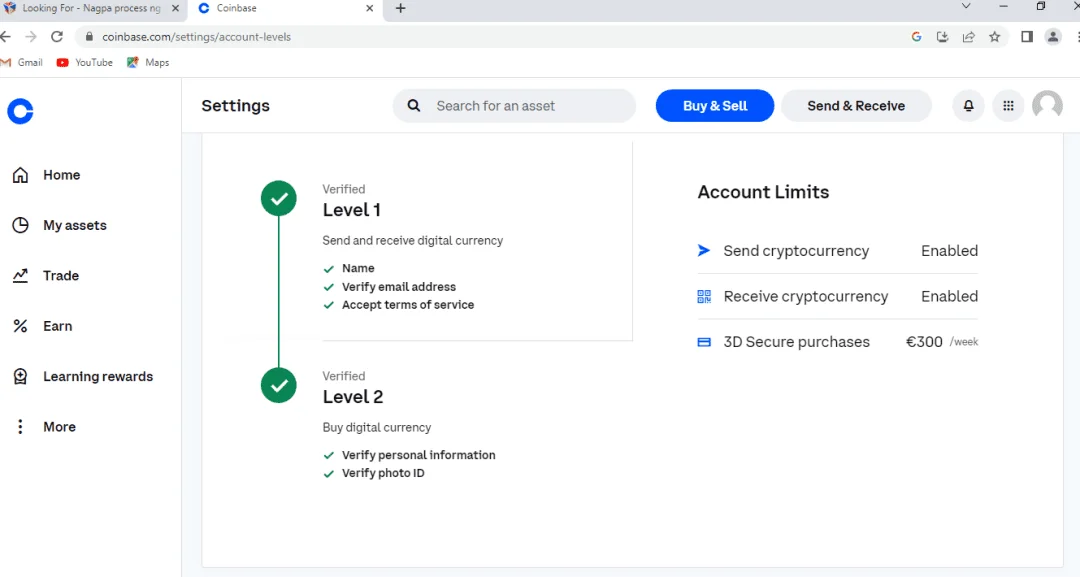Select the Level 1 heading
The width and height of the screenshot is (1080, 577).
click(x=351, y=210)
